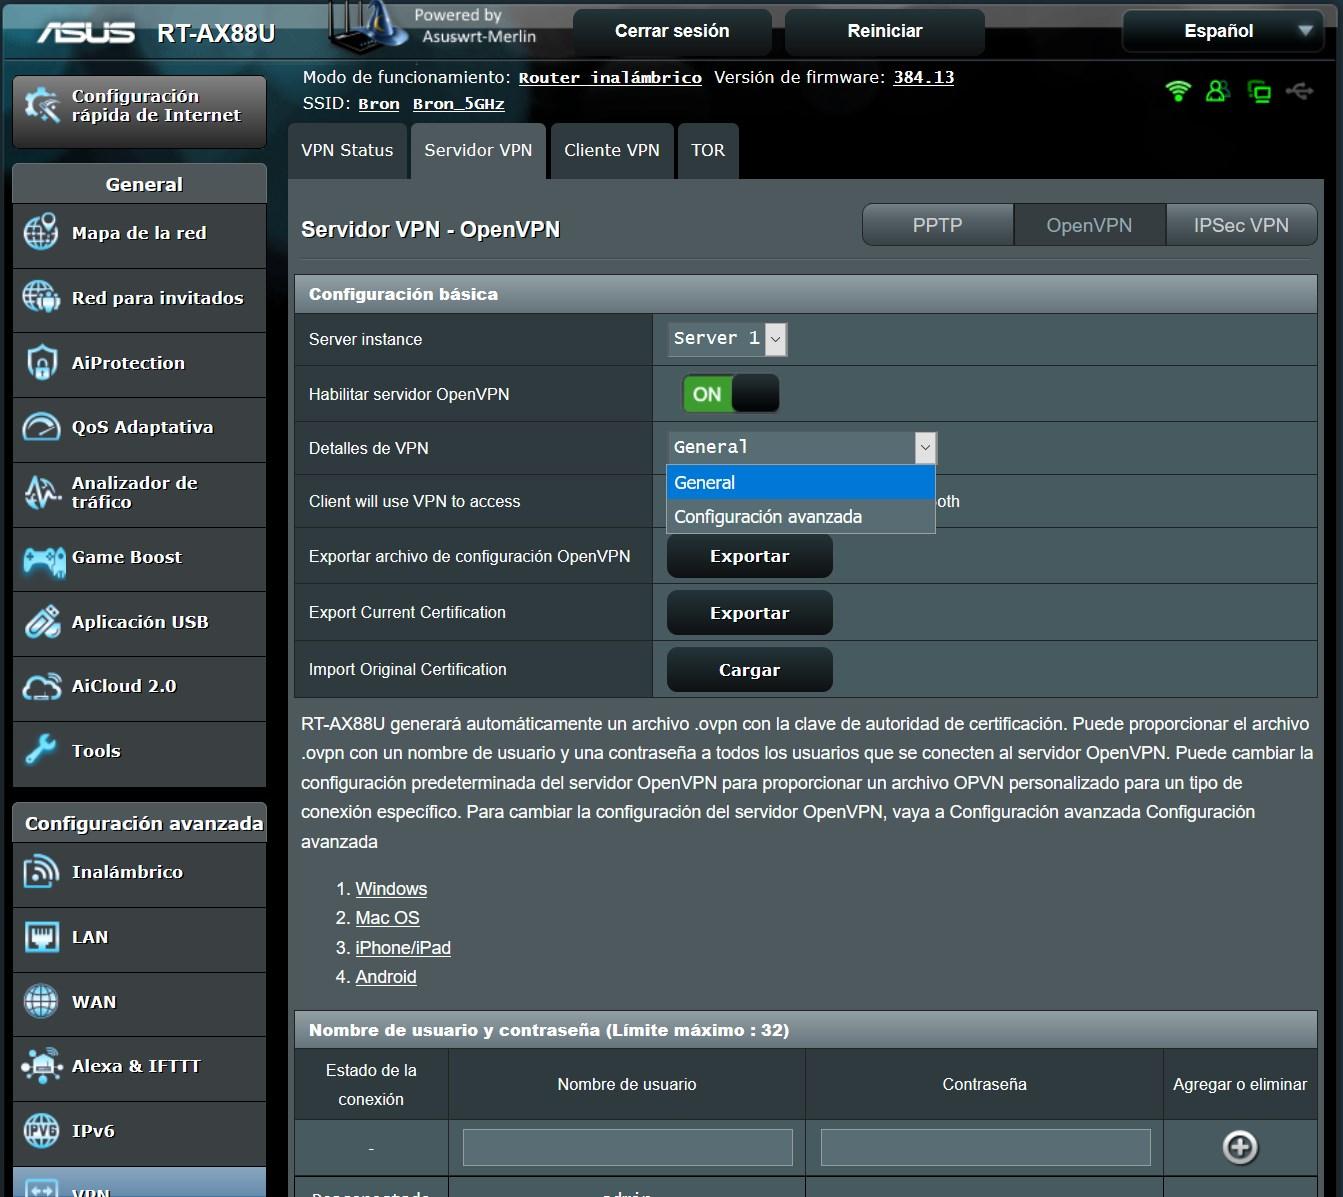Open Alexa & IFTTT icon
Viewport: 1343px width, 1197px height.
[41, 1066]
